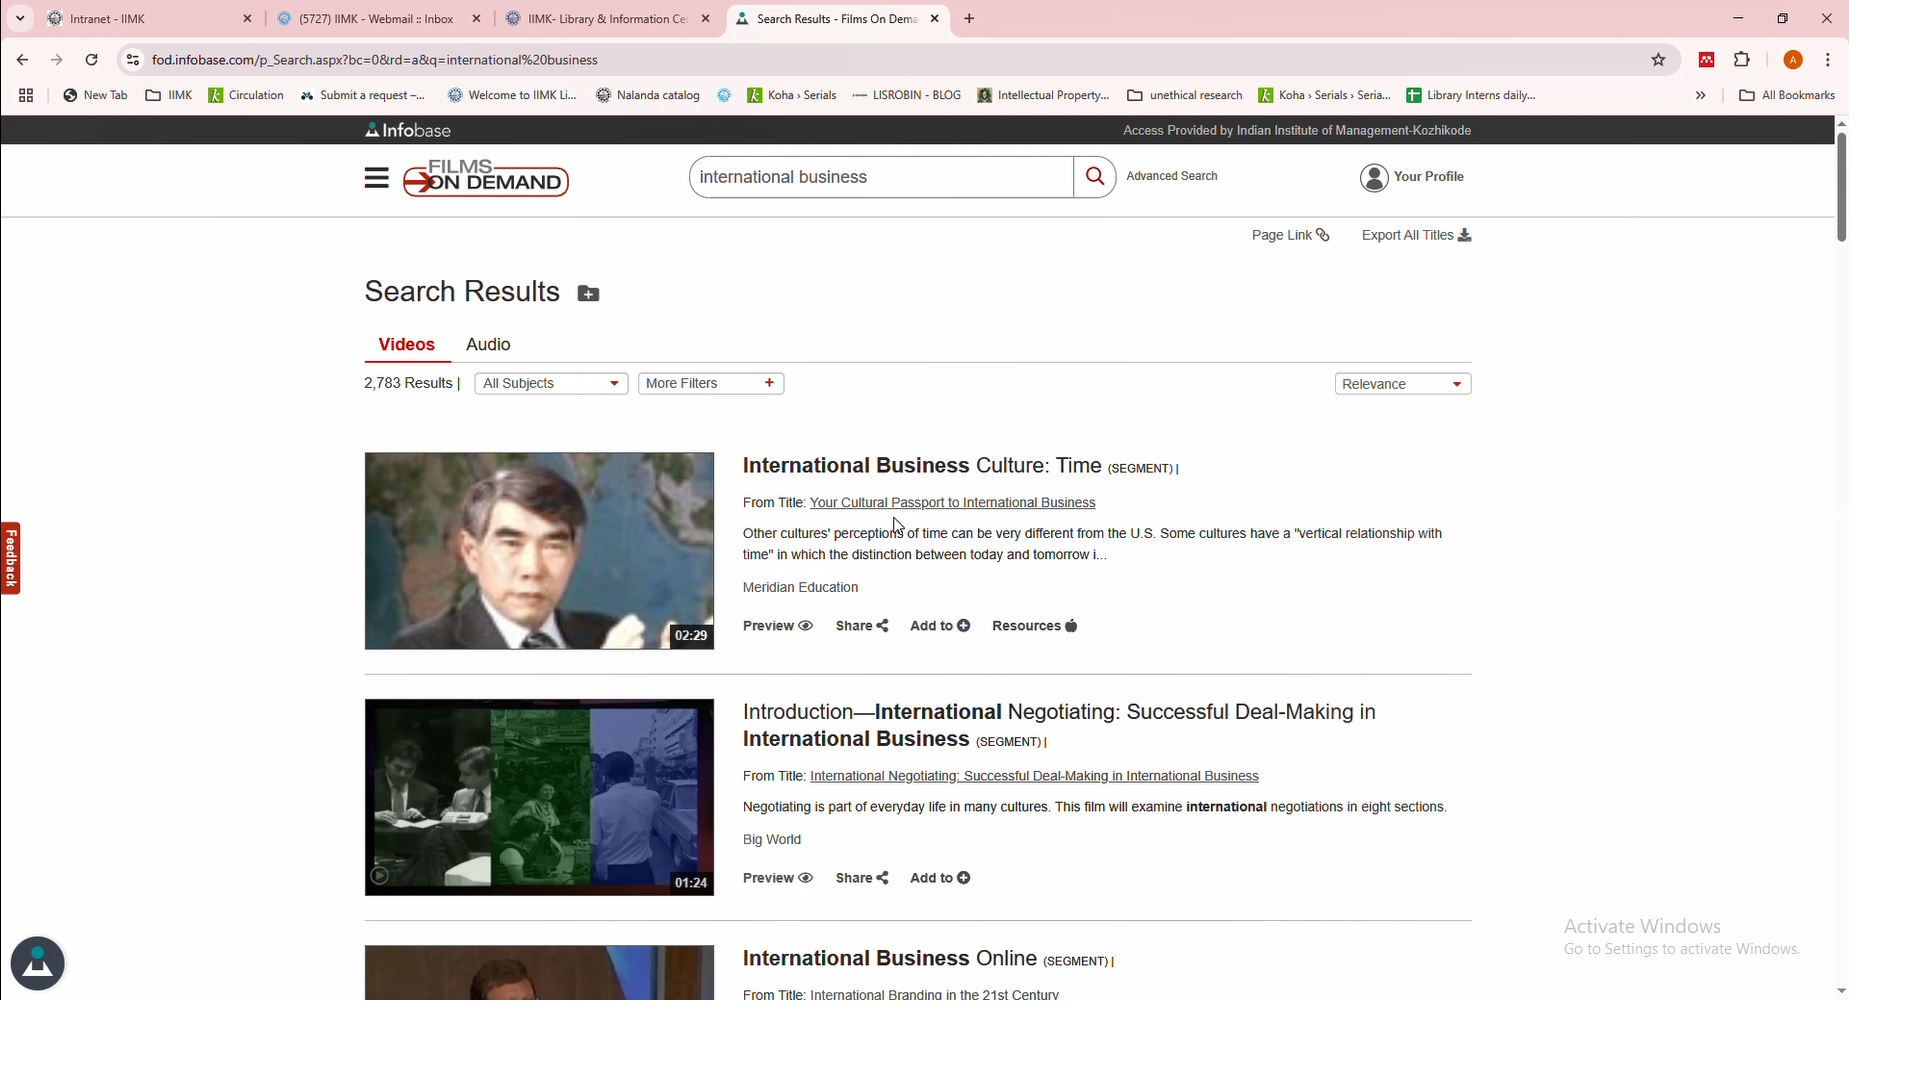Open the Advanced Search link
Viewport: 1918px width, 1092px height.
click(1171, 177)
